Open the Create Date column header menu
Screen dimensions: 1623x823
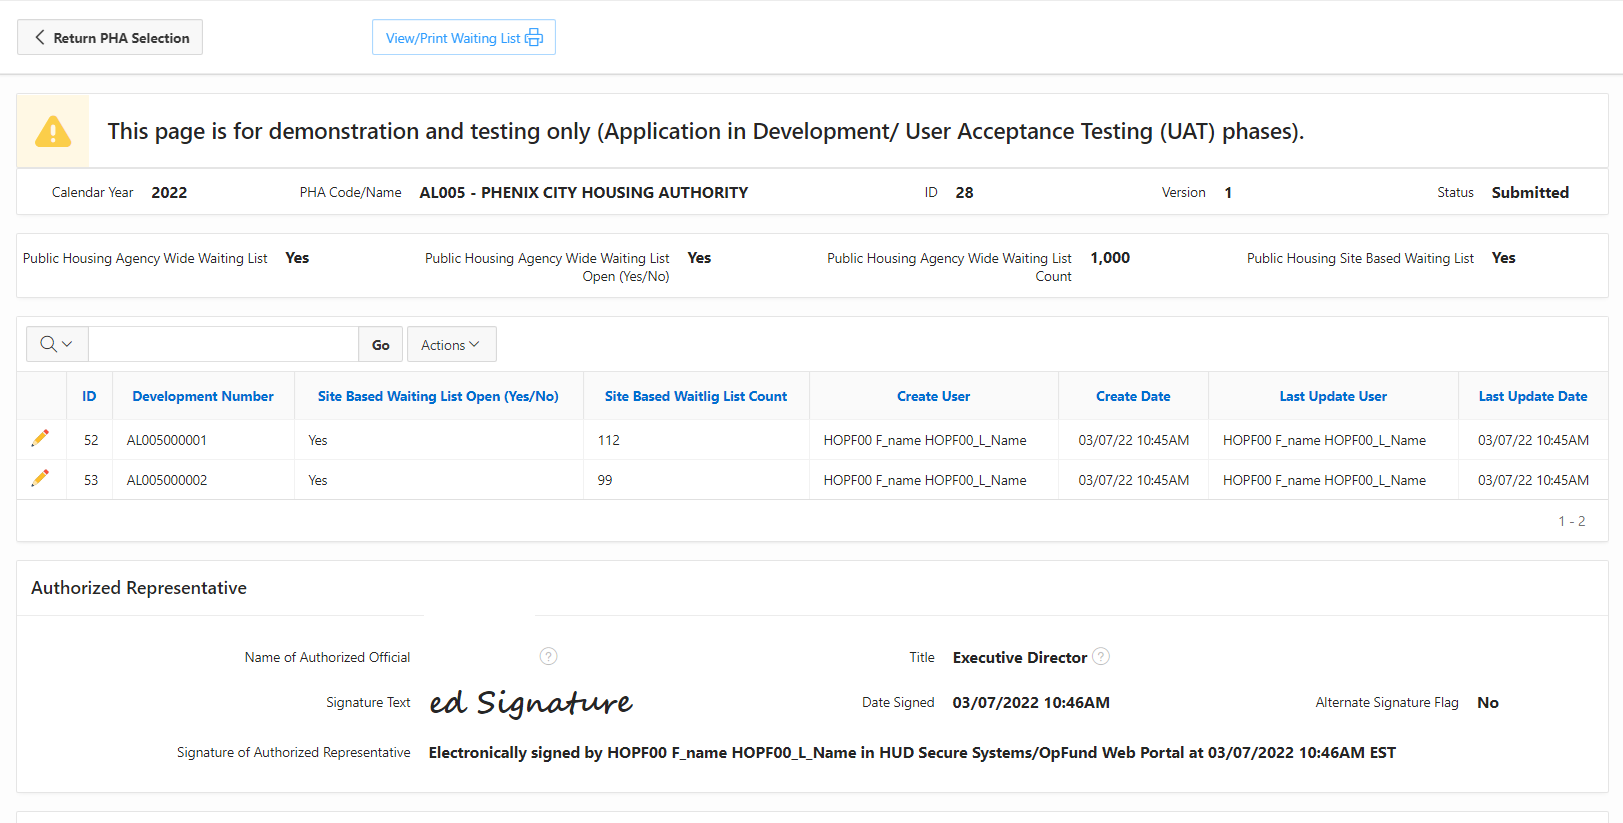tap(1133, 396)
